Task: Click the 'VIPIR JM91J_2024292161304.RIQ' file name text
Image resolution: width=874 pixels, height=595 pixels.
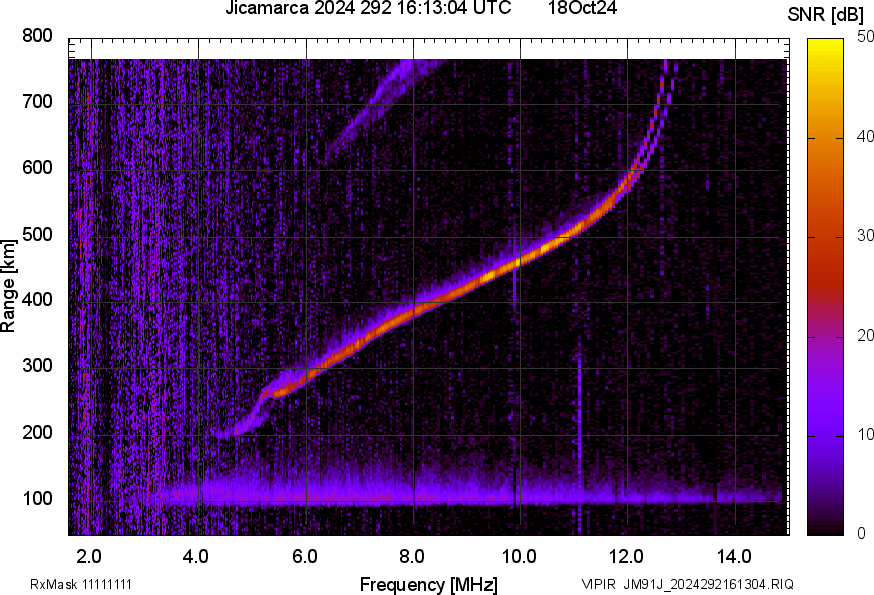Action: point(687,585)
